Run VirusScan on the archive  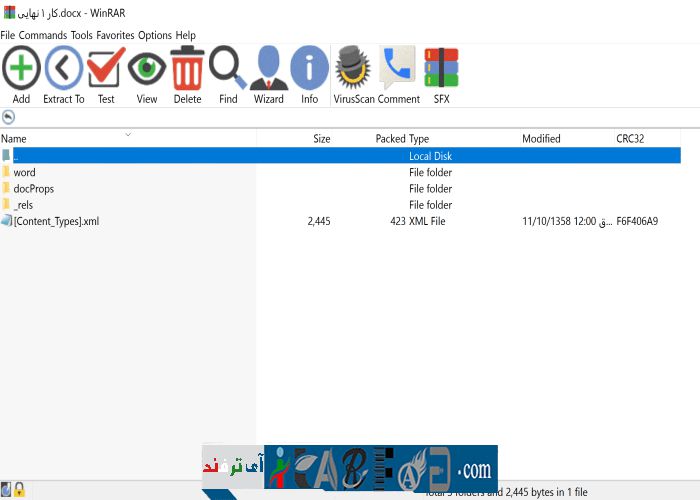[353, 70]
